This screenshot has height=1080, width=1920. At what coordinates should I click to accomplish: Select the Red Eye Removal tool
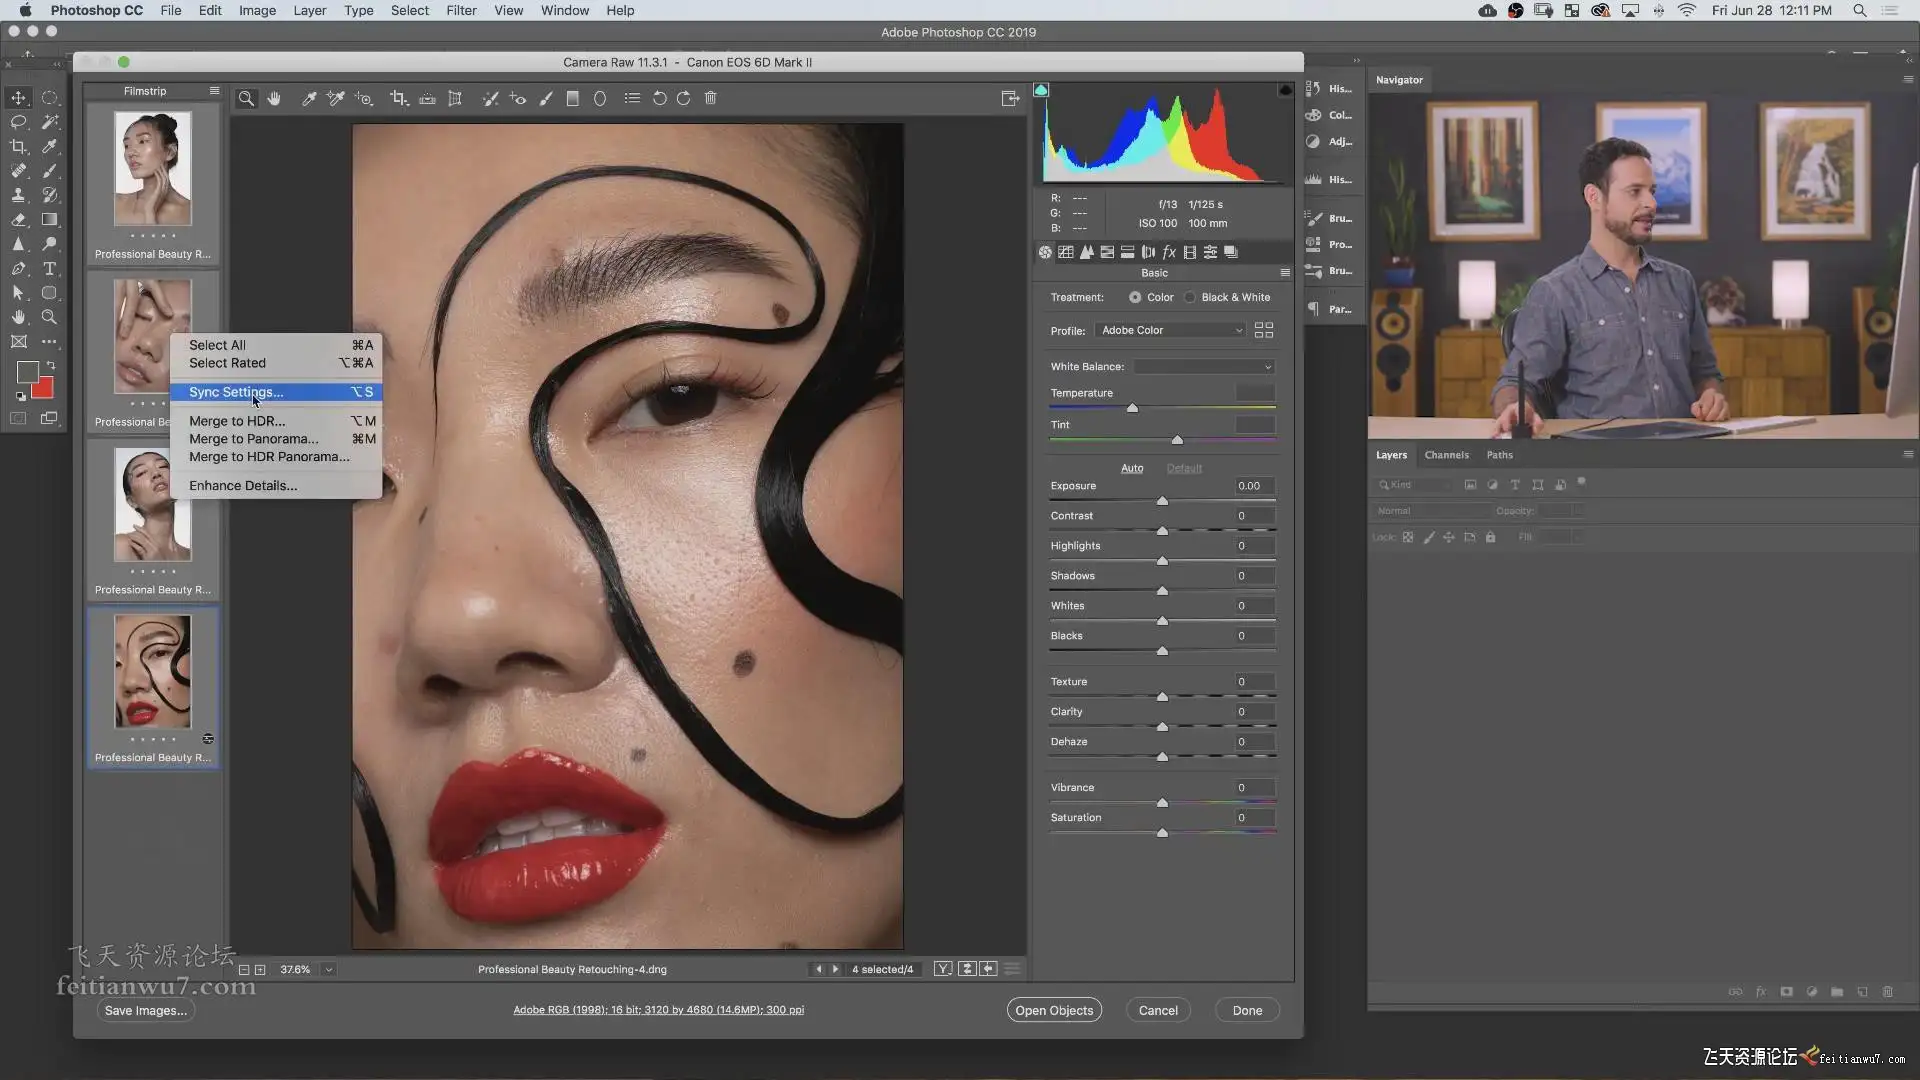517,98
